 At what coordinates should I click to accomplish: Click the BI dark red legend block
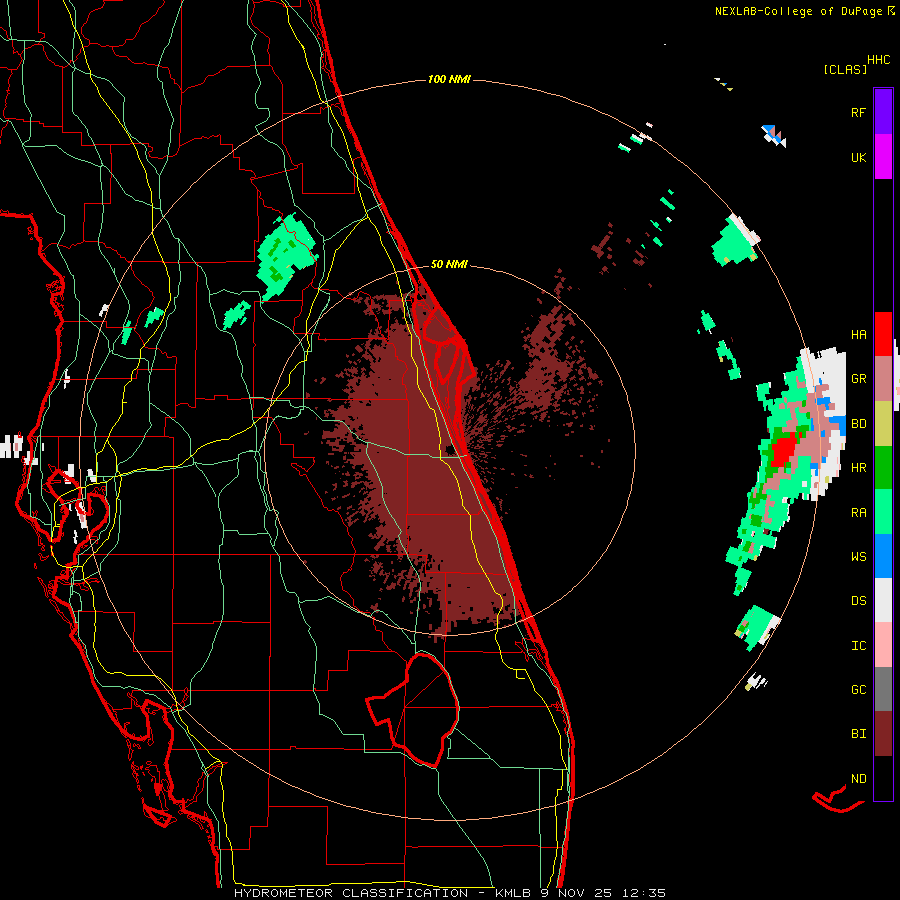click(883, 734)
